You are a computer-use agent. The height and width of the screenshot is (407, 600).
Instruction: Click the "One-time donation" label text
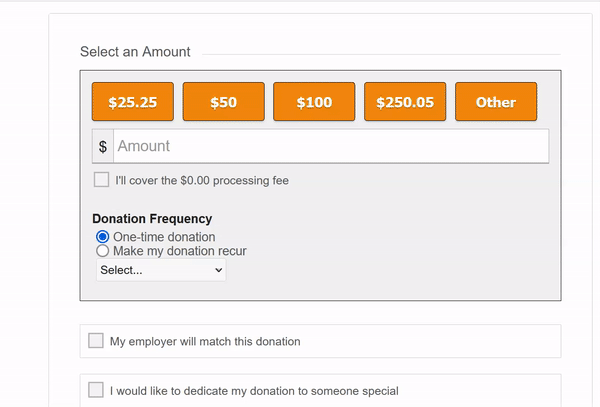(x=164, y=237)
